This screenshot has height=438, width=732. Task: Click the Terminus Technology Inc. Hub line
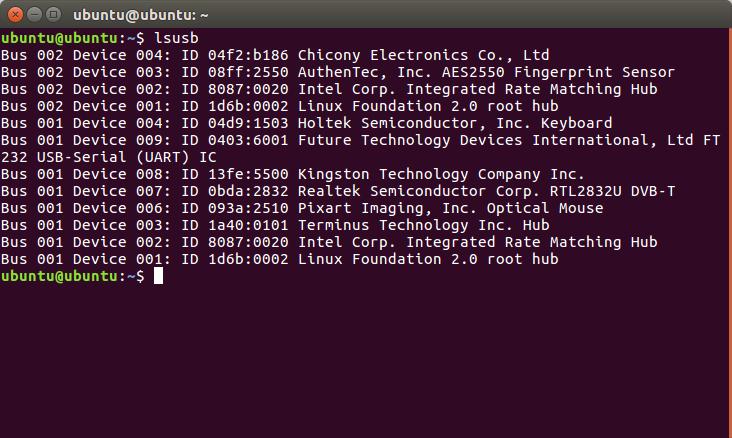click(x=275, y=225)
